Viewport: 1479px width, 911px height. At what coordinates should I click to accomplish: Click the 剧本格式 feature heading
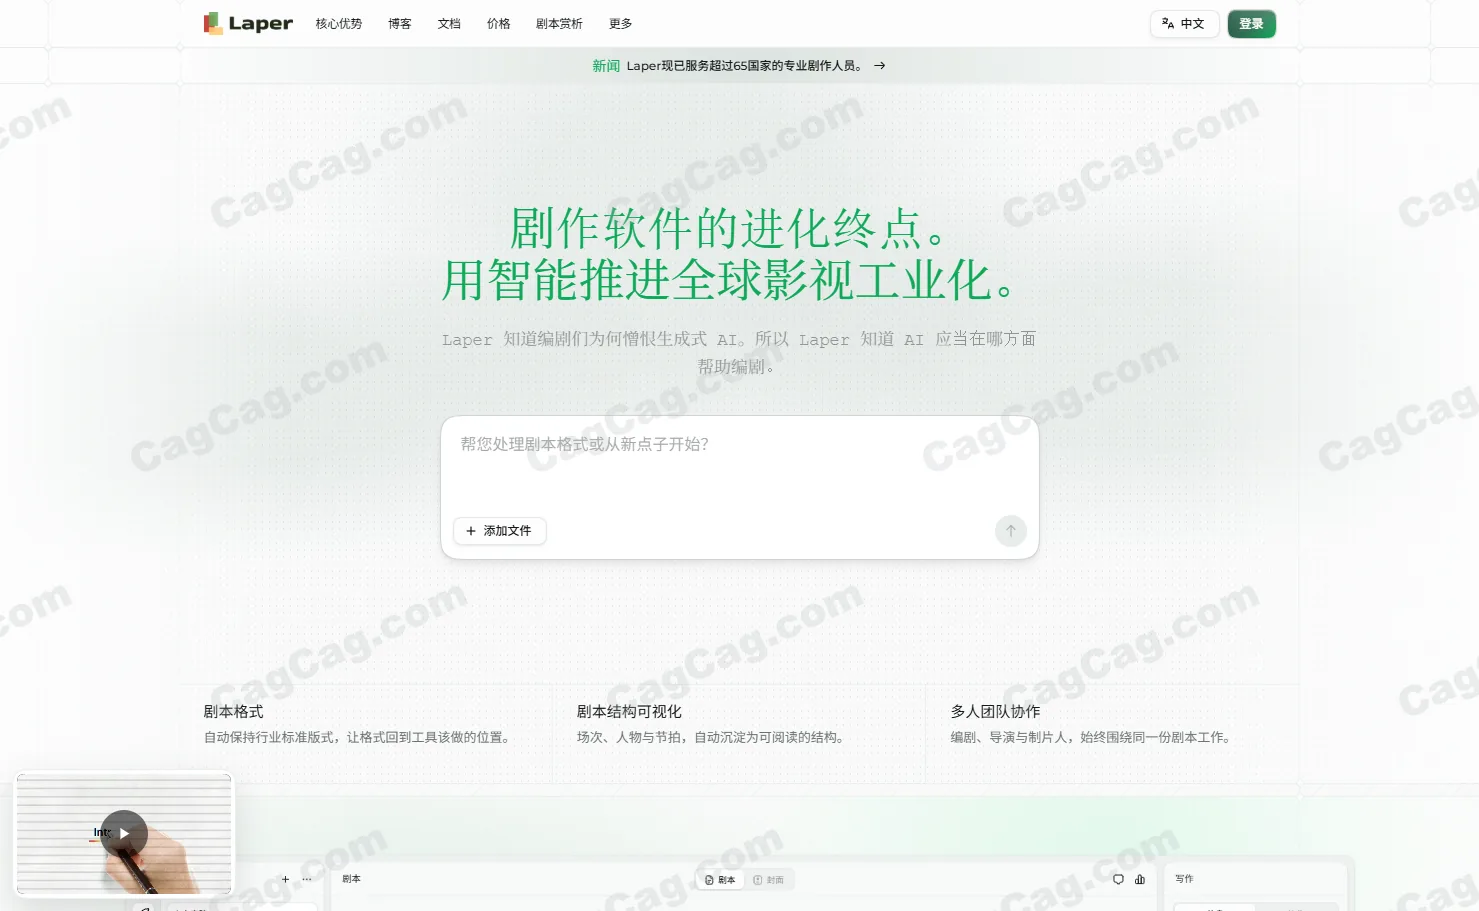pyautogui.click(x=234, y=712)
